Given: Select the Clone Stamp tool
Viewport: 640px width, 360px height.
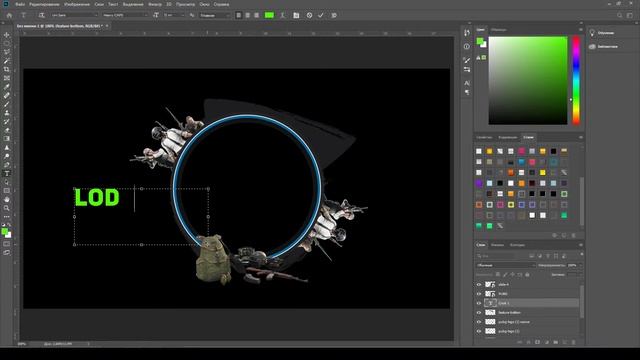Looking at the screenshot, I should [7, 113].
